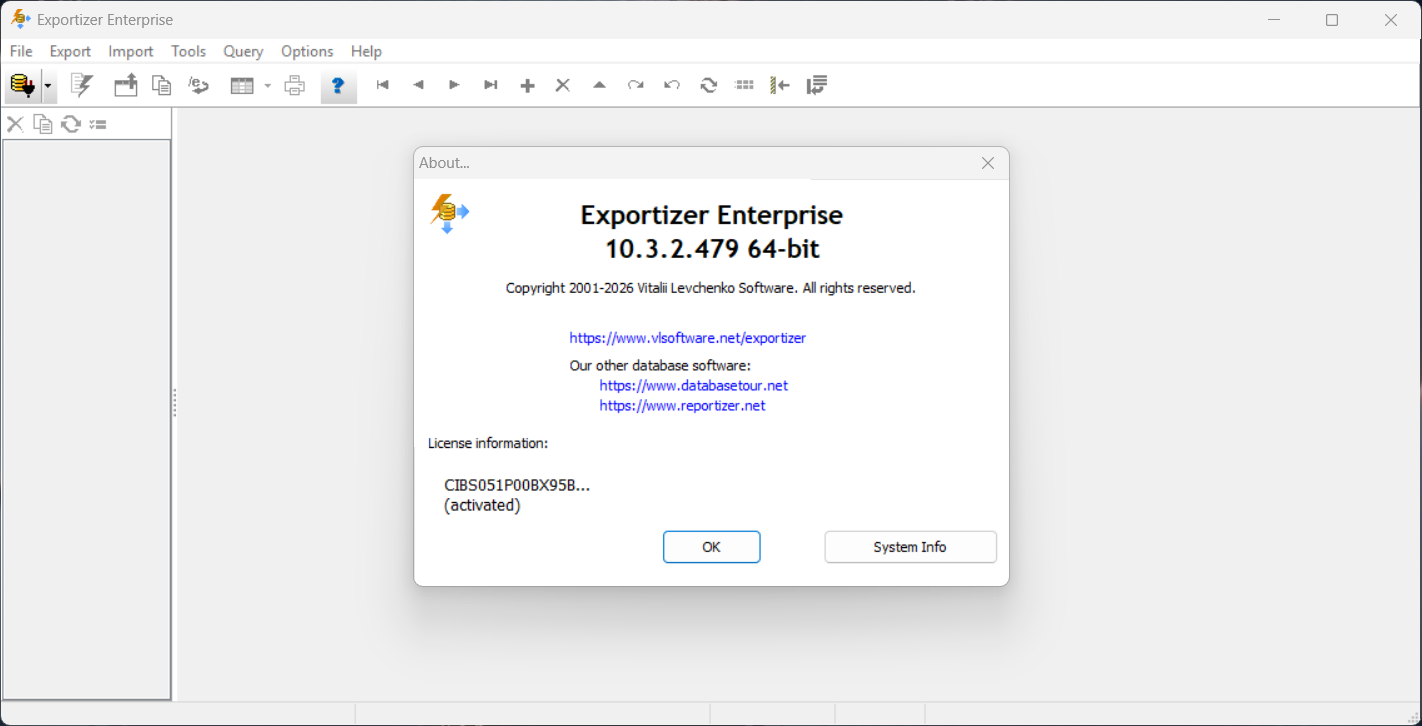Viewport: 1422px width, 726px height.
Task: Click the Copy to clipboard toolbar icon
Action: (x=162, y=86)
